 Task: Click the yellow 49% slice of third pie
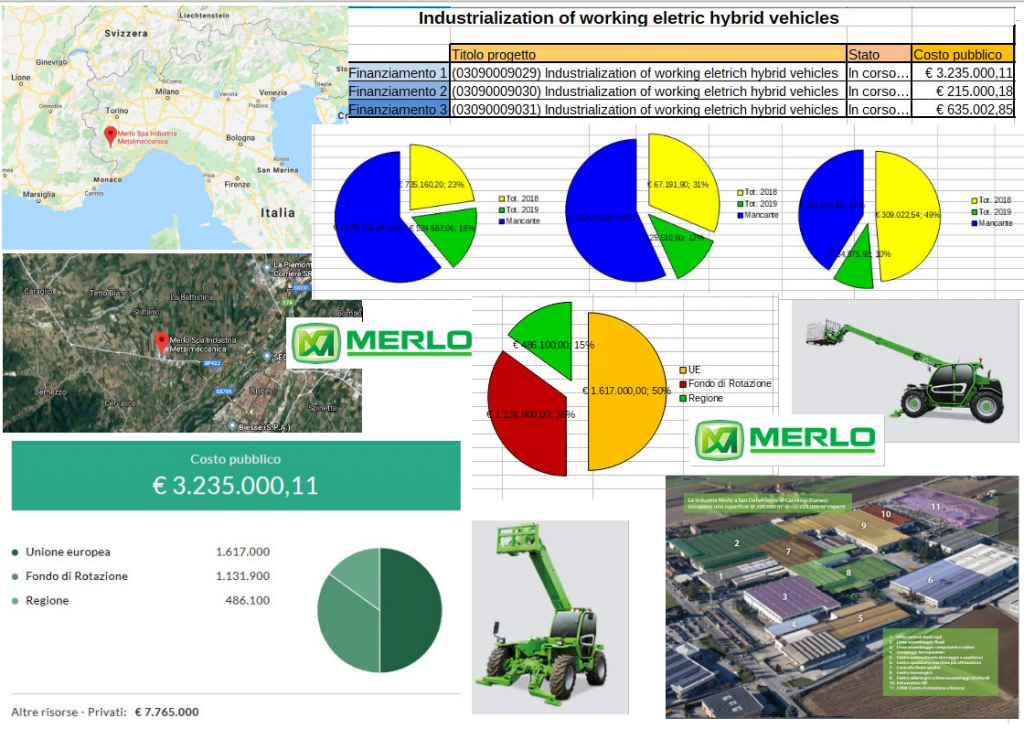click(x=908, y=216)
